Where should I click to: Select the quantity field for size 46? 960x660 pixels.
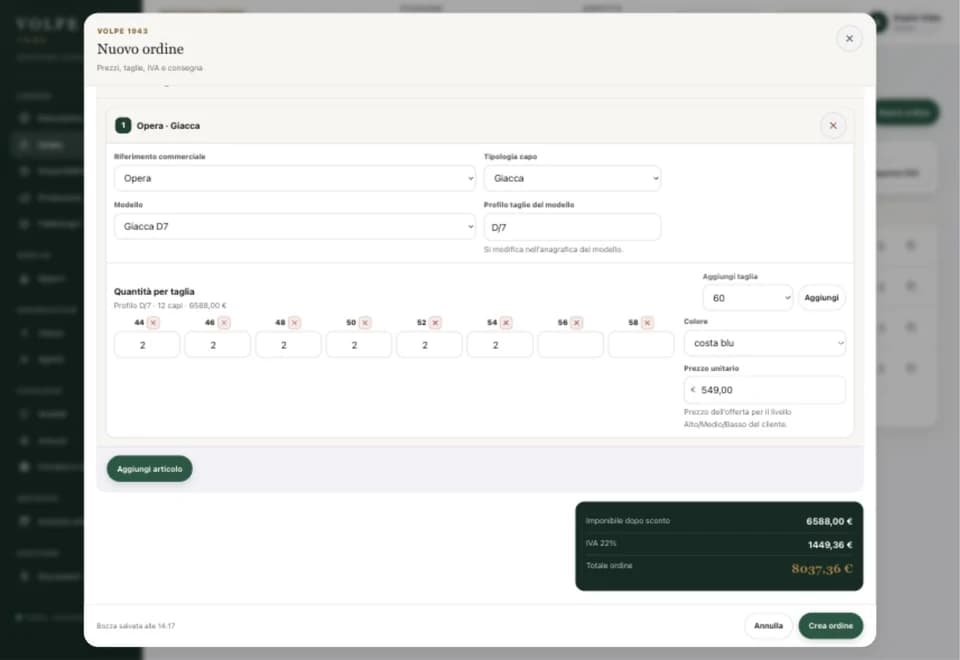[x=217, y=345]
